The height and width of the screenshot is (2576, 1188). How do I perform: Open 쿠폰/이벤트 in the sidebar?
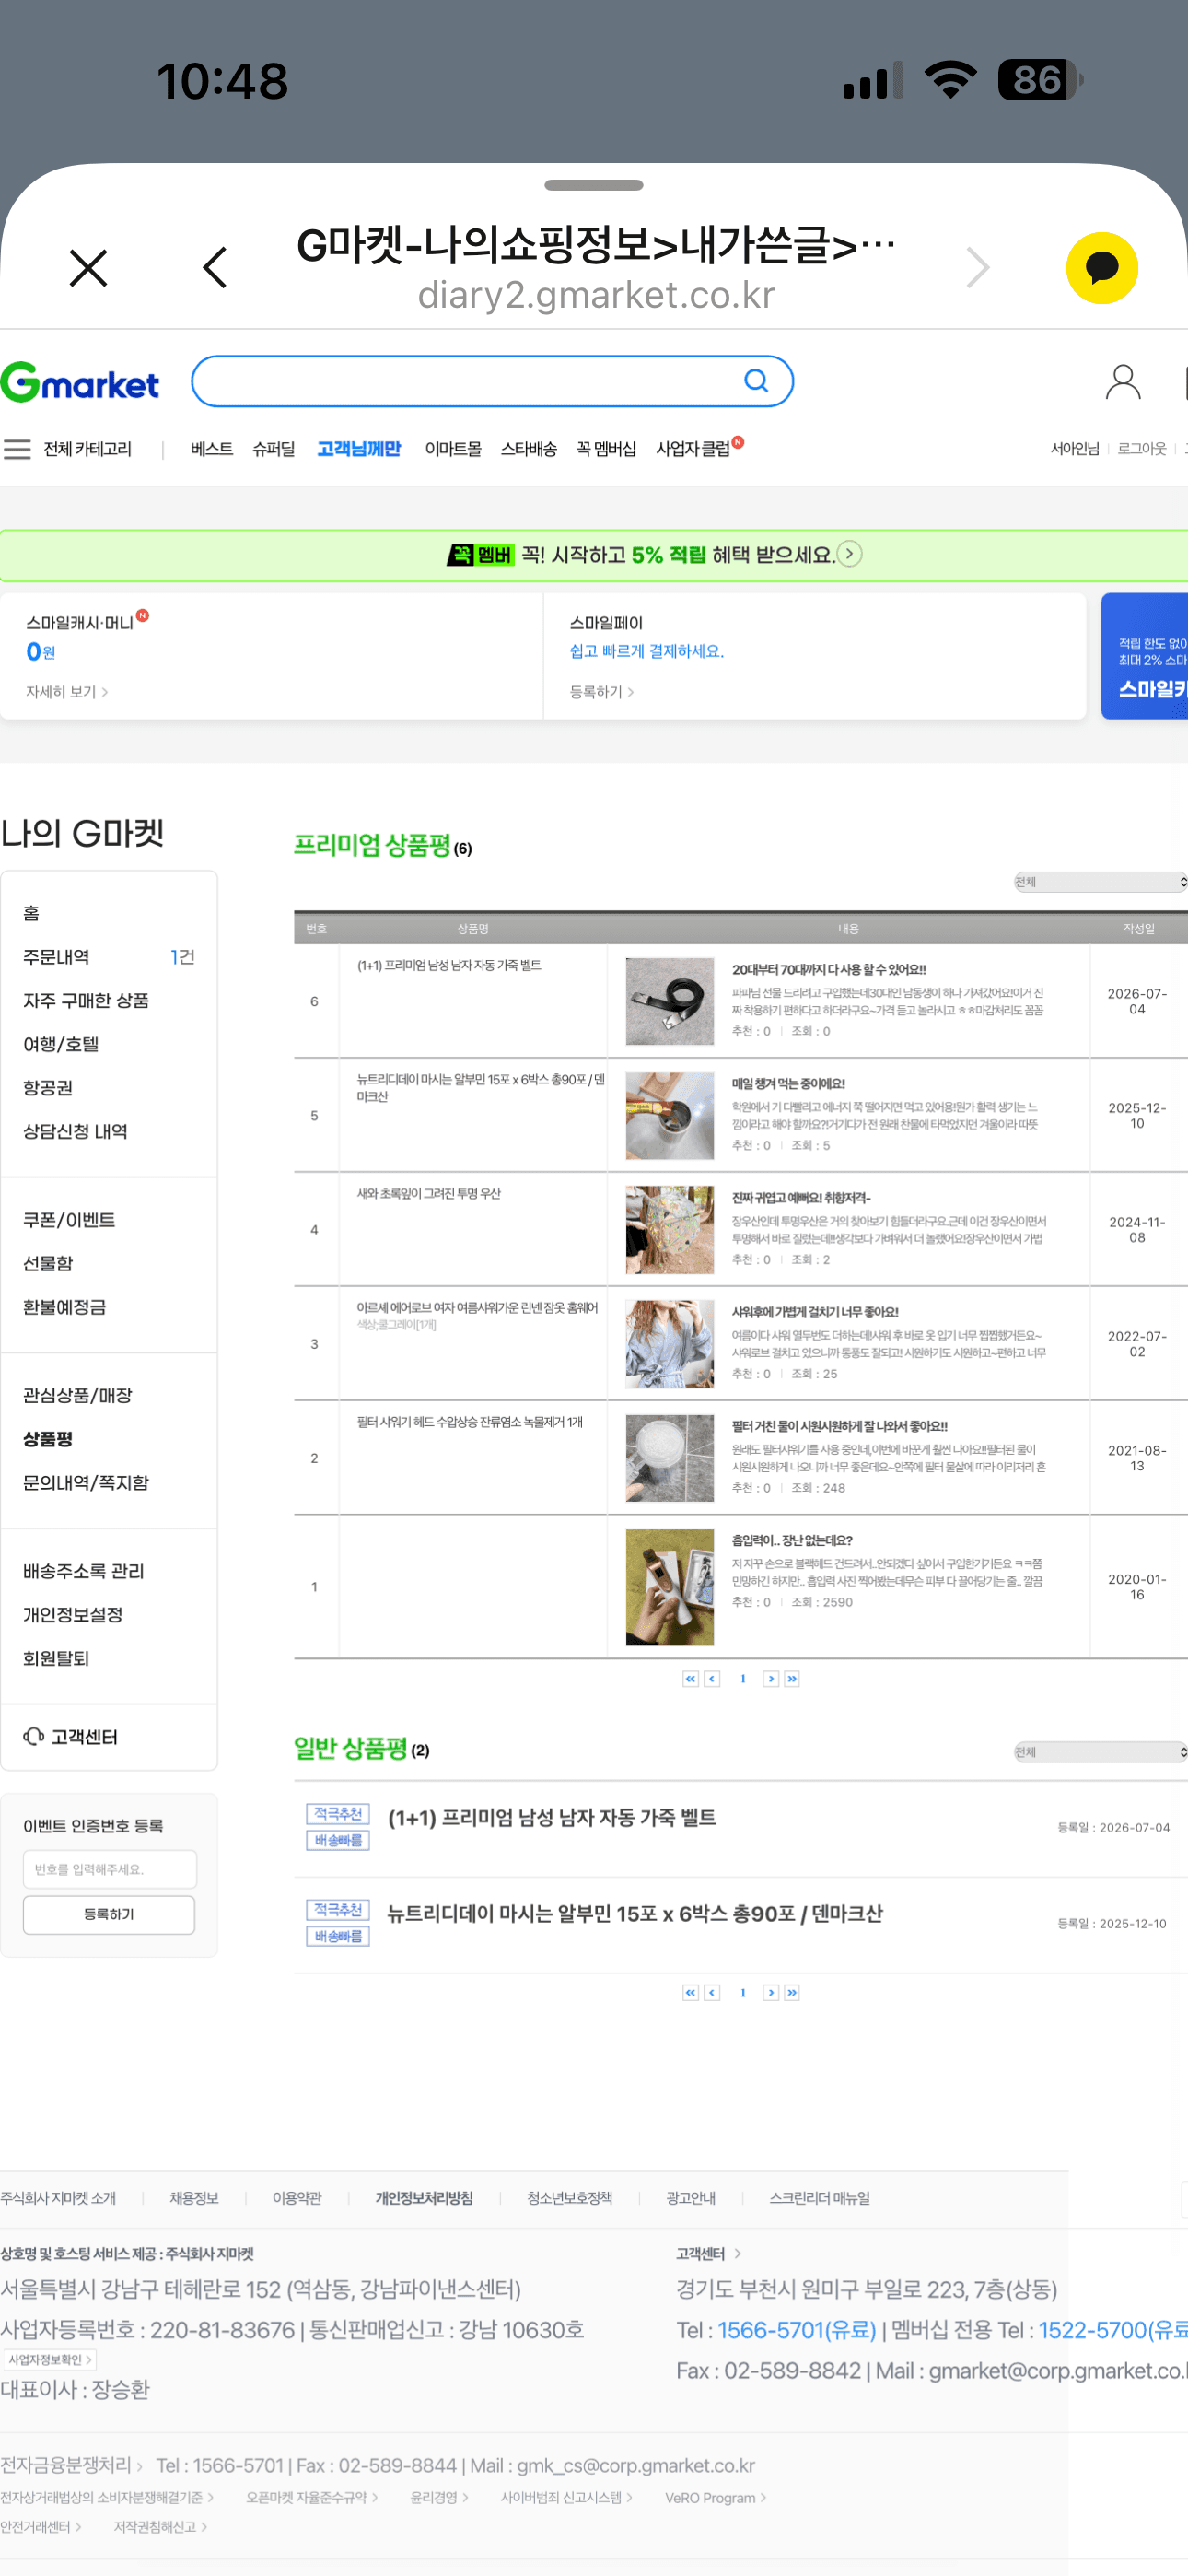click(x=69, y=1220)
